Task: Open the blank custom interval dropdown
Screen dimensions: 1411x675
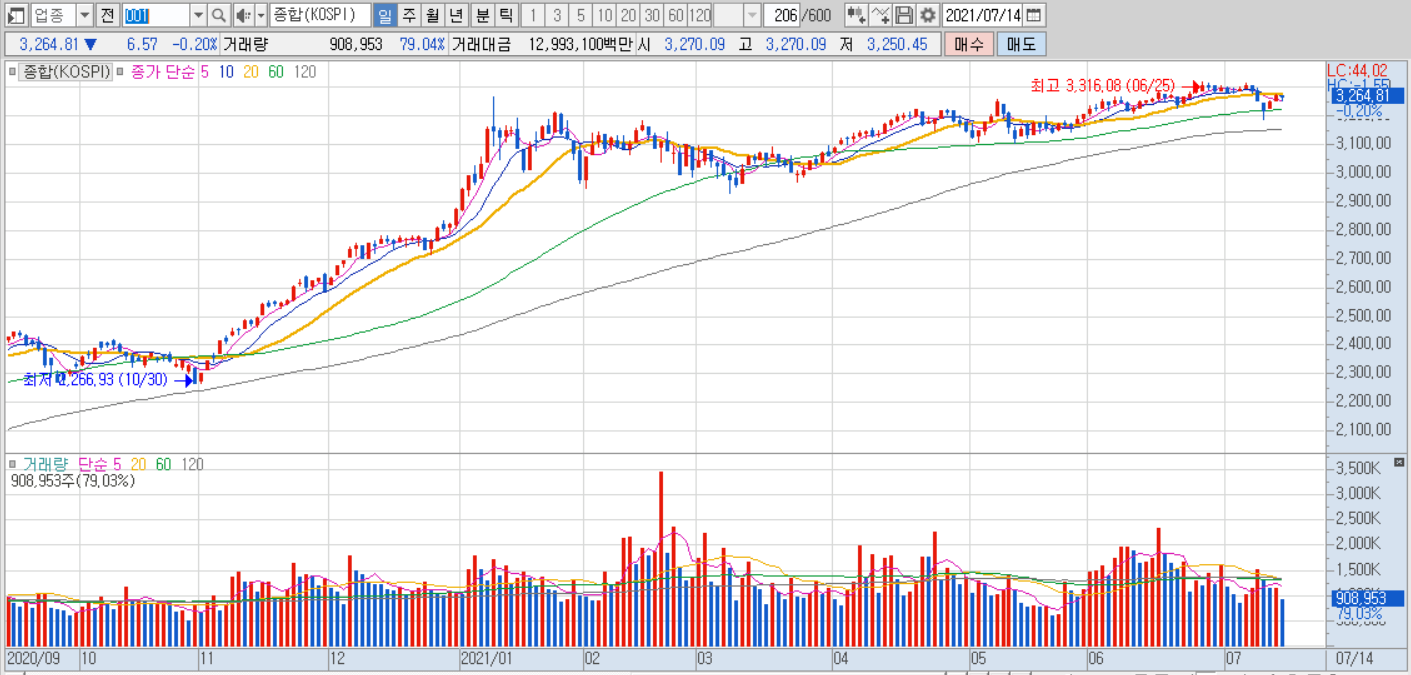Action: point(752,15)
